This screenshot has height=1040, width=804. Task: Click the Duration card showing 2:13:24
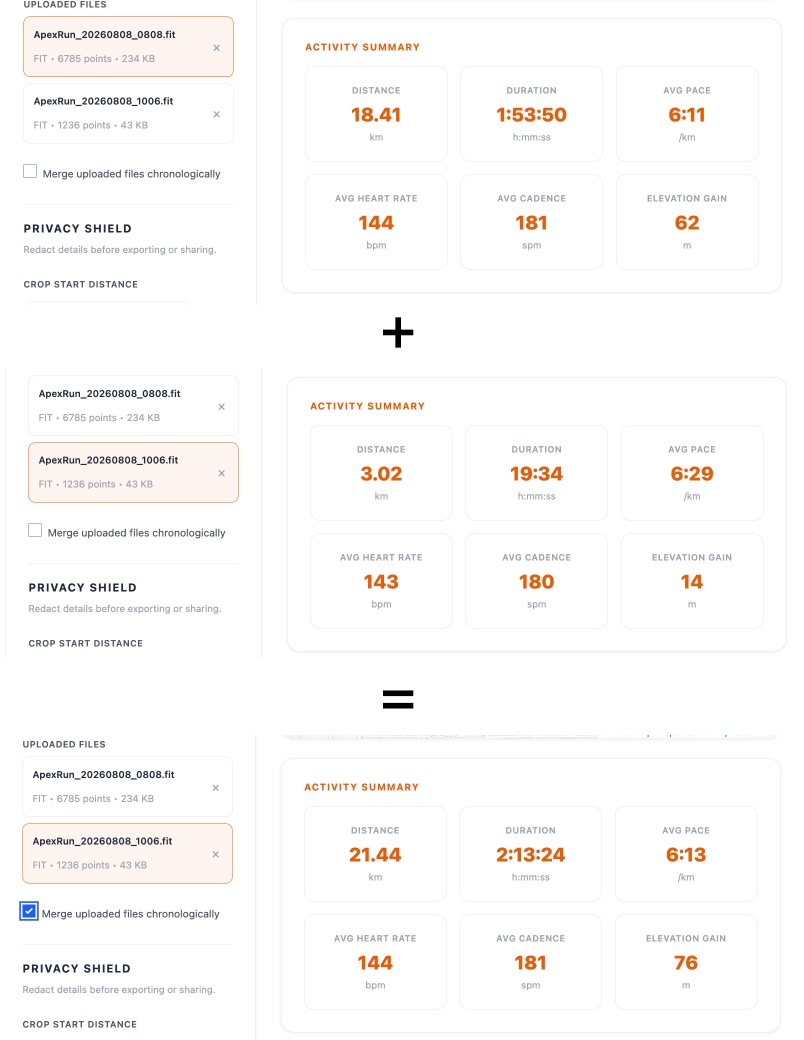pyautogui.click(x=531, y=854)
